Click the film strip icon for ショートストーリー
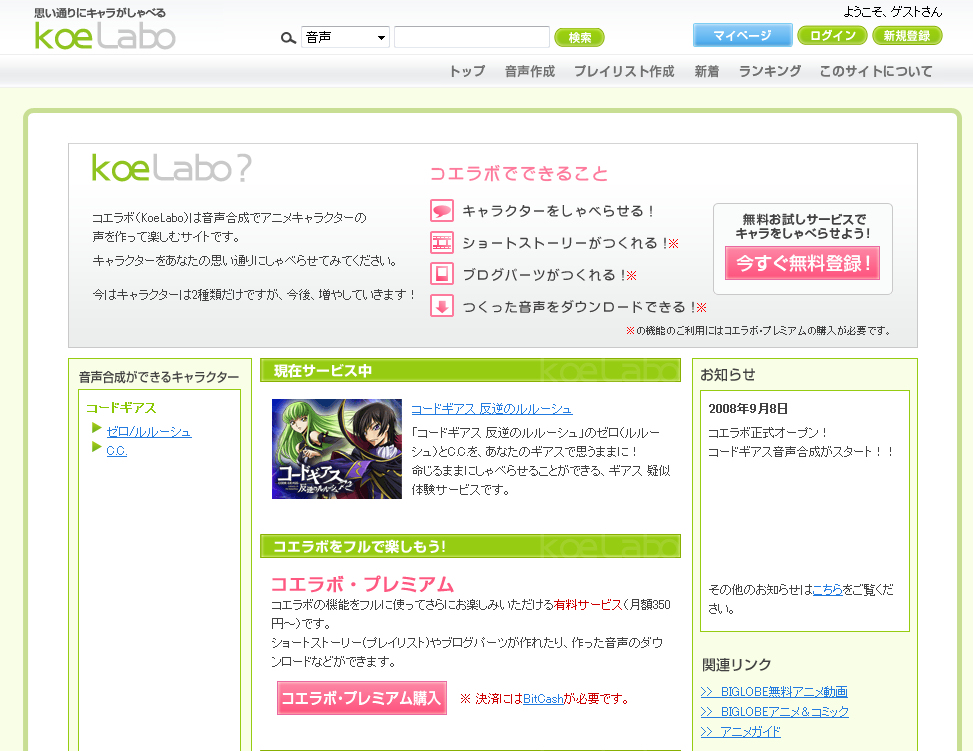973x751 pixels. click(x=442, y=243)
